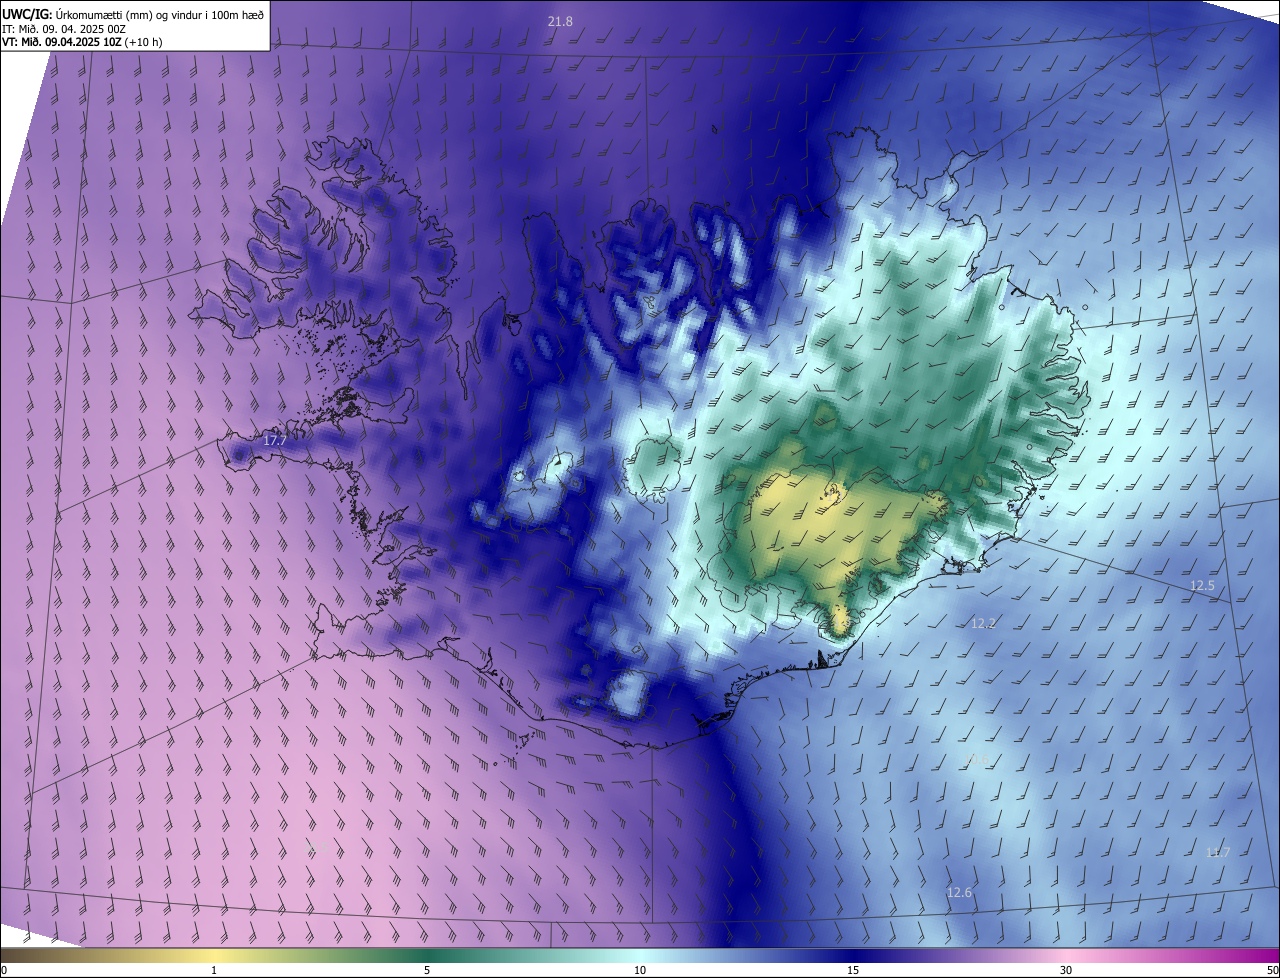Click the faint 10.6 value label on the map
The width and height of the screenshot is (1280, 978).
979,760
